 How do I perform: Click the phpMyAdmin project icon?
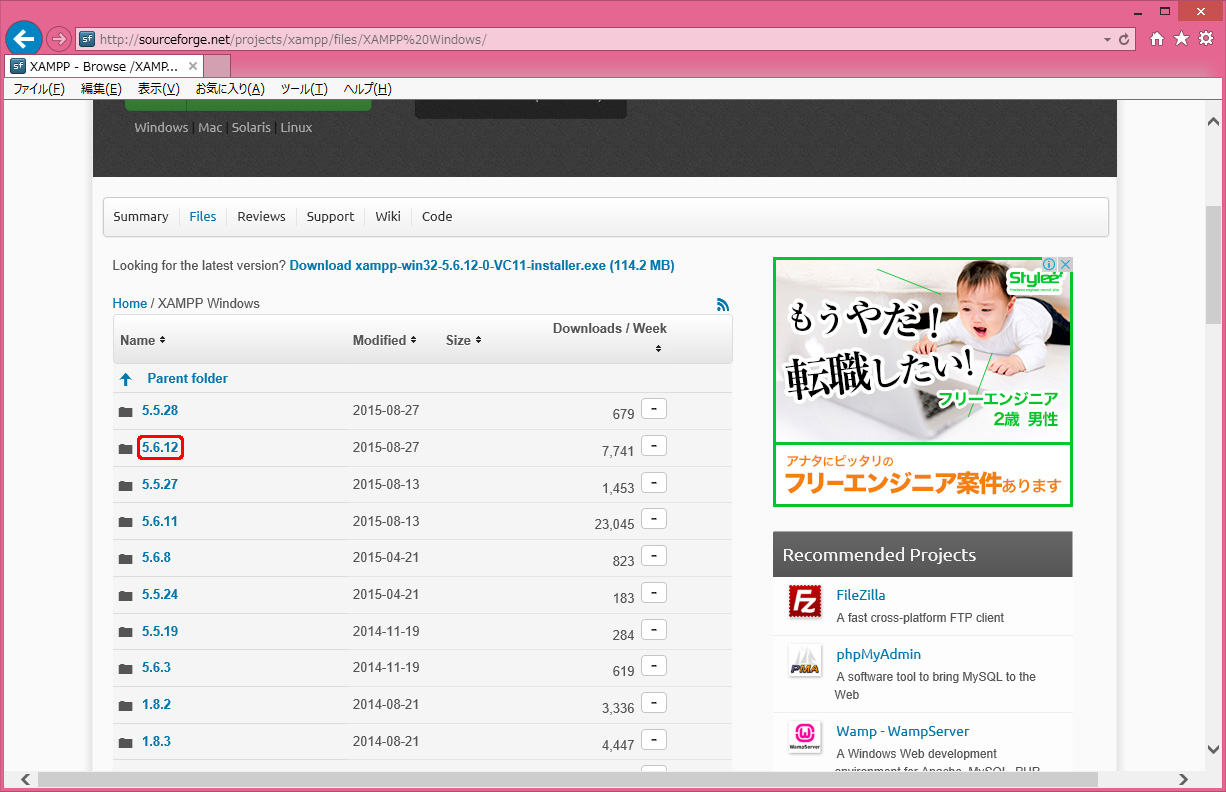(805, 661)
